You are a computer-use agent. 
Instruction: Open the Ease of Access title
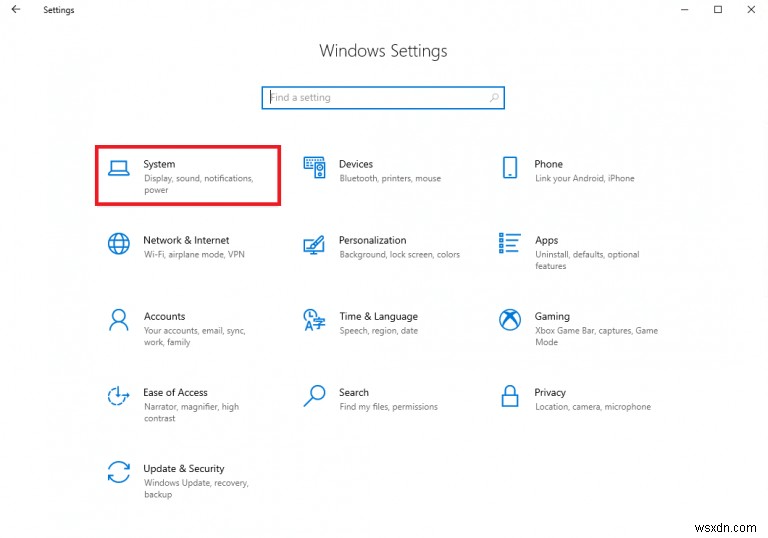pos(175,392)
